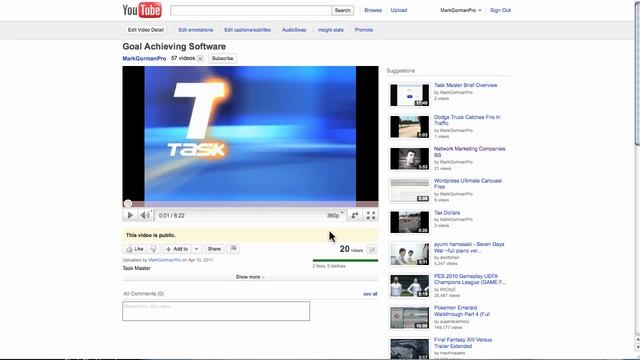This screenshot has height=360, width=640.
Task: Expand the 57 videos dropdown arrow
Action: click(x=200, y=58)
